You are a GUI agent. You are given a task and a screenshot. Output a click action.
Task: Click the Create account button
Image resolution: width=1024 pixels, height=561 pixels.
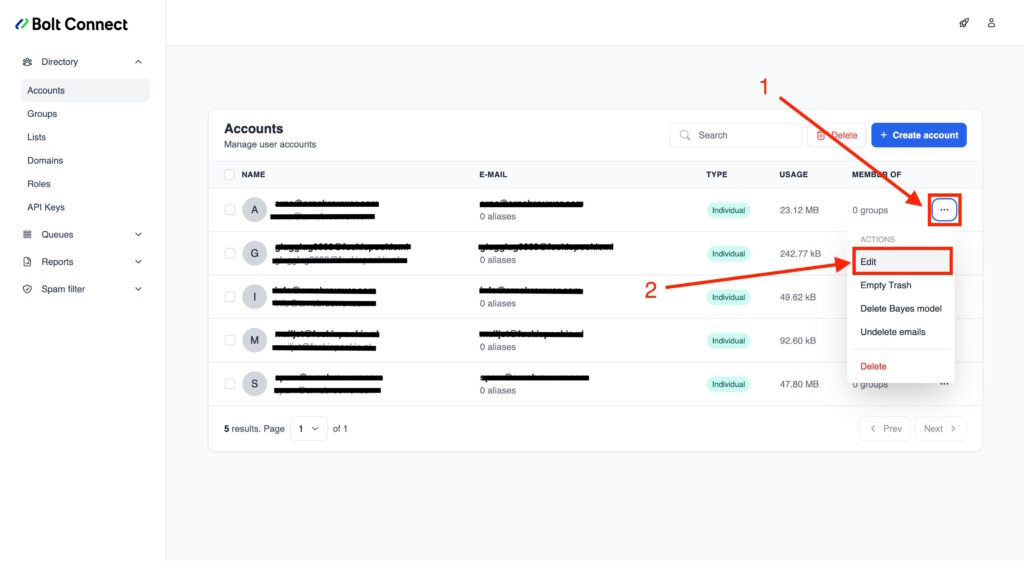(918, 135)
